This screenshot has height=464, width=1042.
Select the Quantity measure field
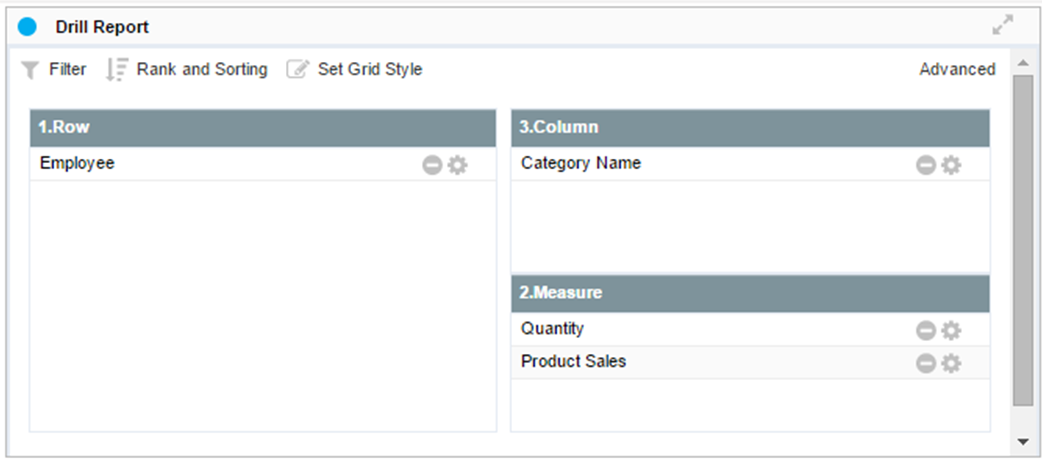tap(552, 329)
